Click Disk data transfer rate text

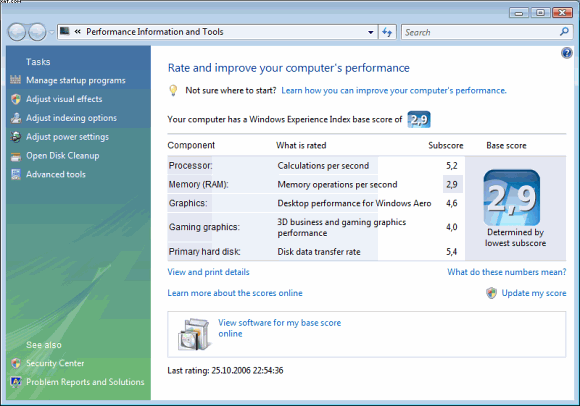click(319, 252)
